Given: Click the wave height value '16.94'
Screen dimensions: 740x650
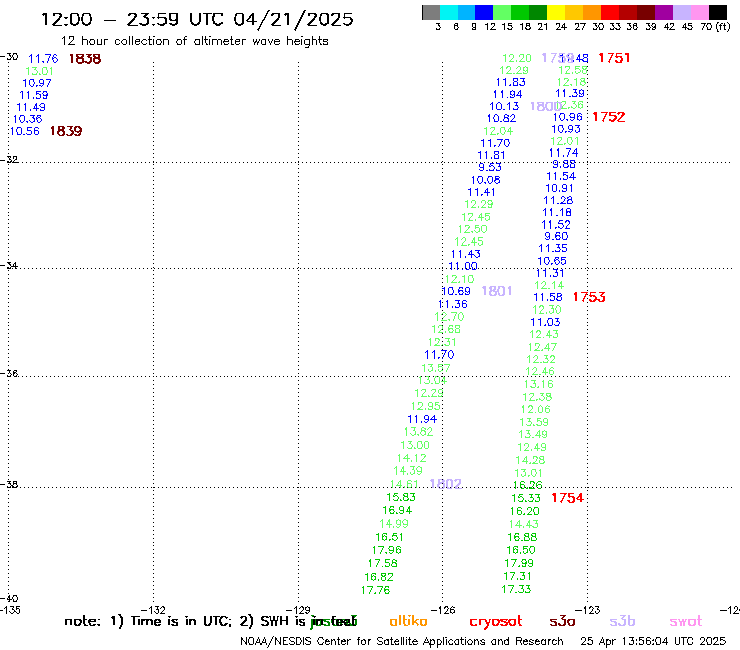Looking at the screenshot, I should pyautogui.click(x=397, y=510).
